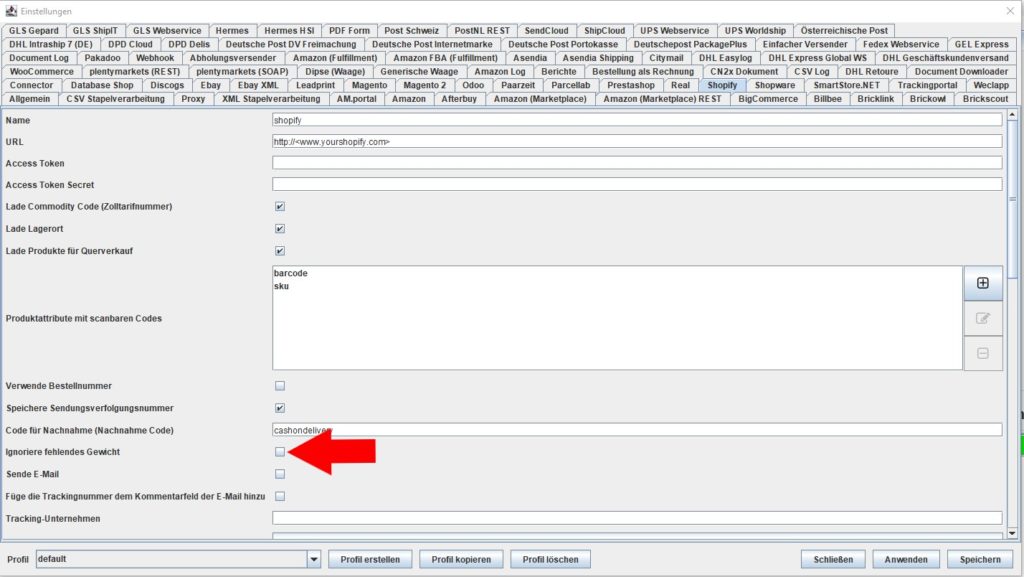Click the scrollbar down arrow
Screen dimensions: 1024x577
click(x=1012, y=533)
